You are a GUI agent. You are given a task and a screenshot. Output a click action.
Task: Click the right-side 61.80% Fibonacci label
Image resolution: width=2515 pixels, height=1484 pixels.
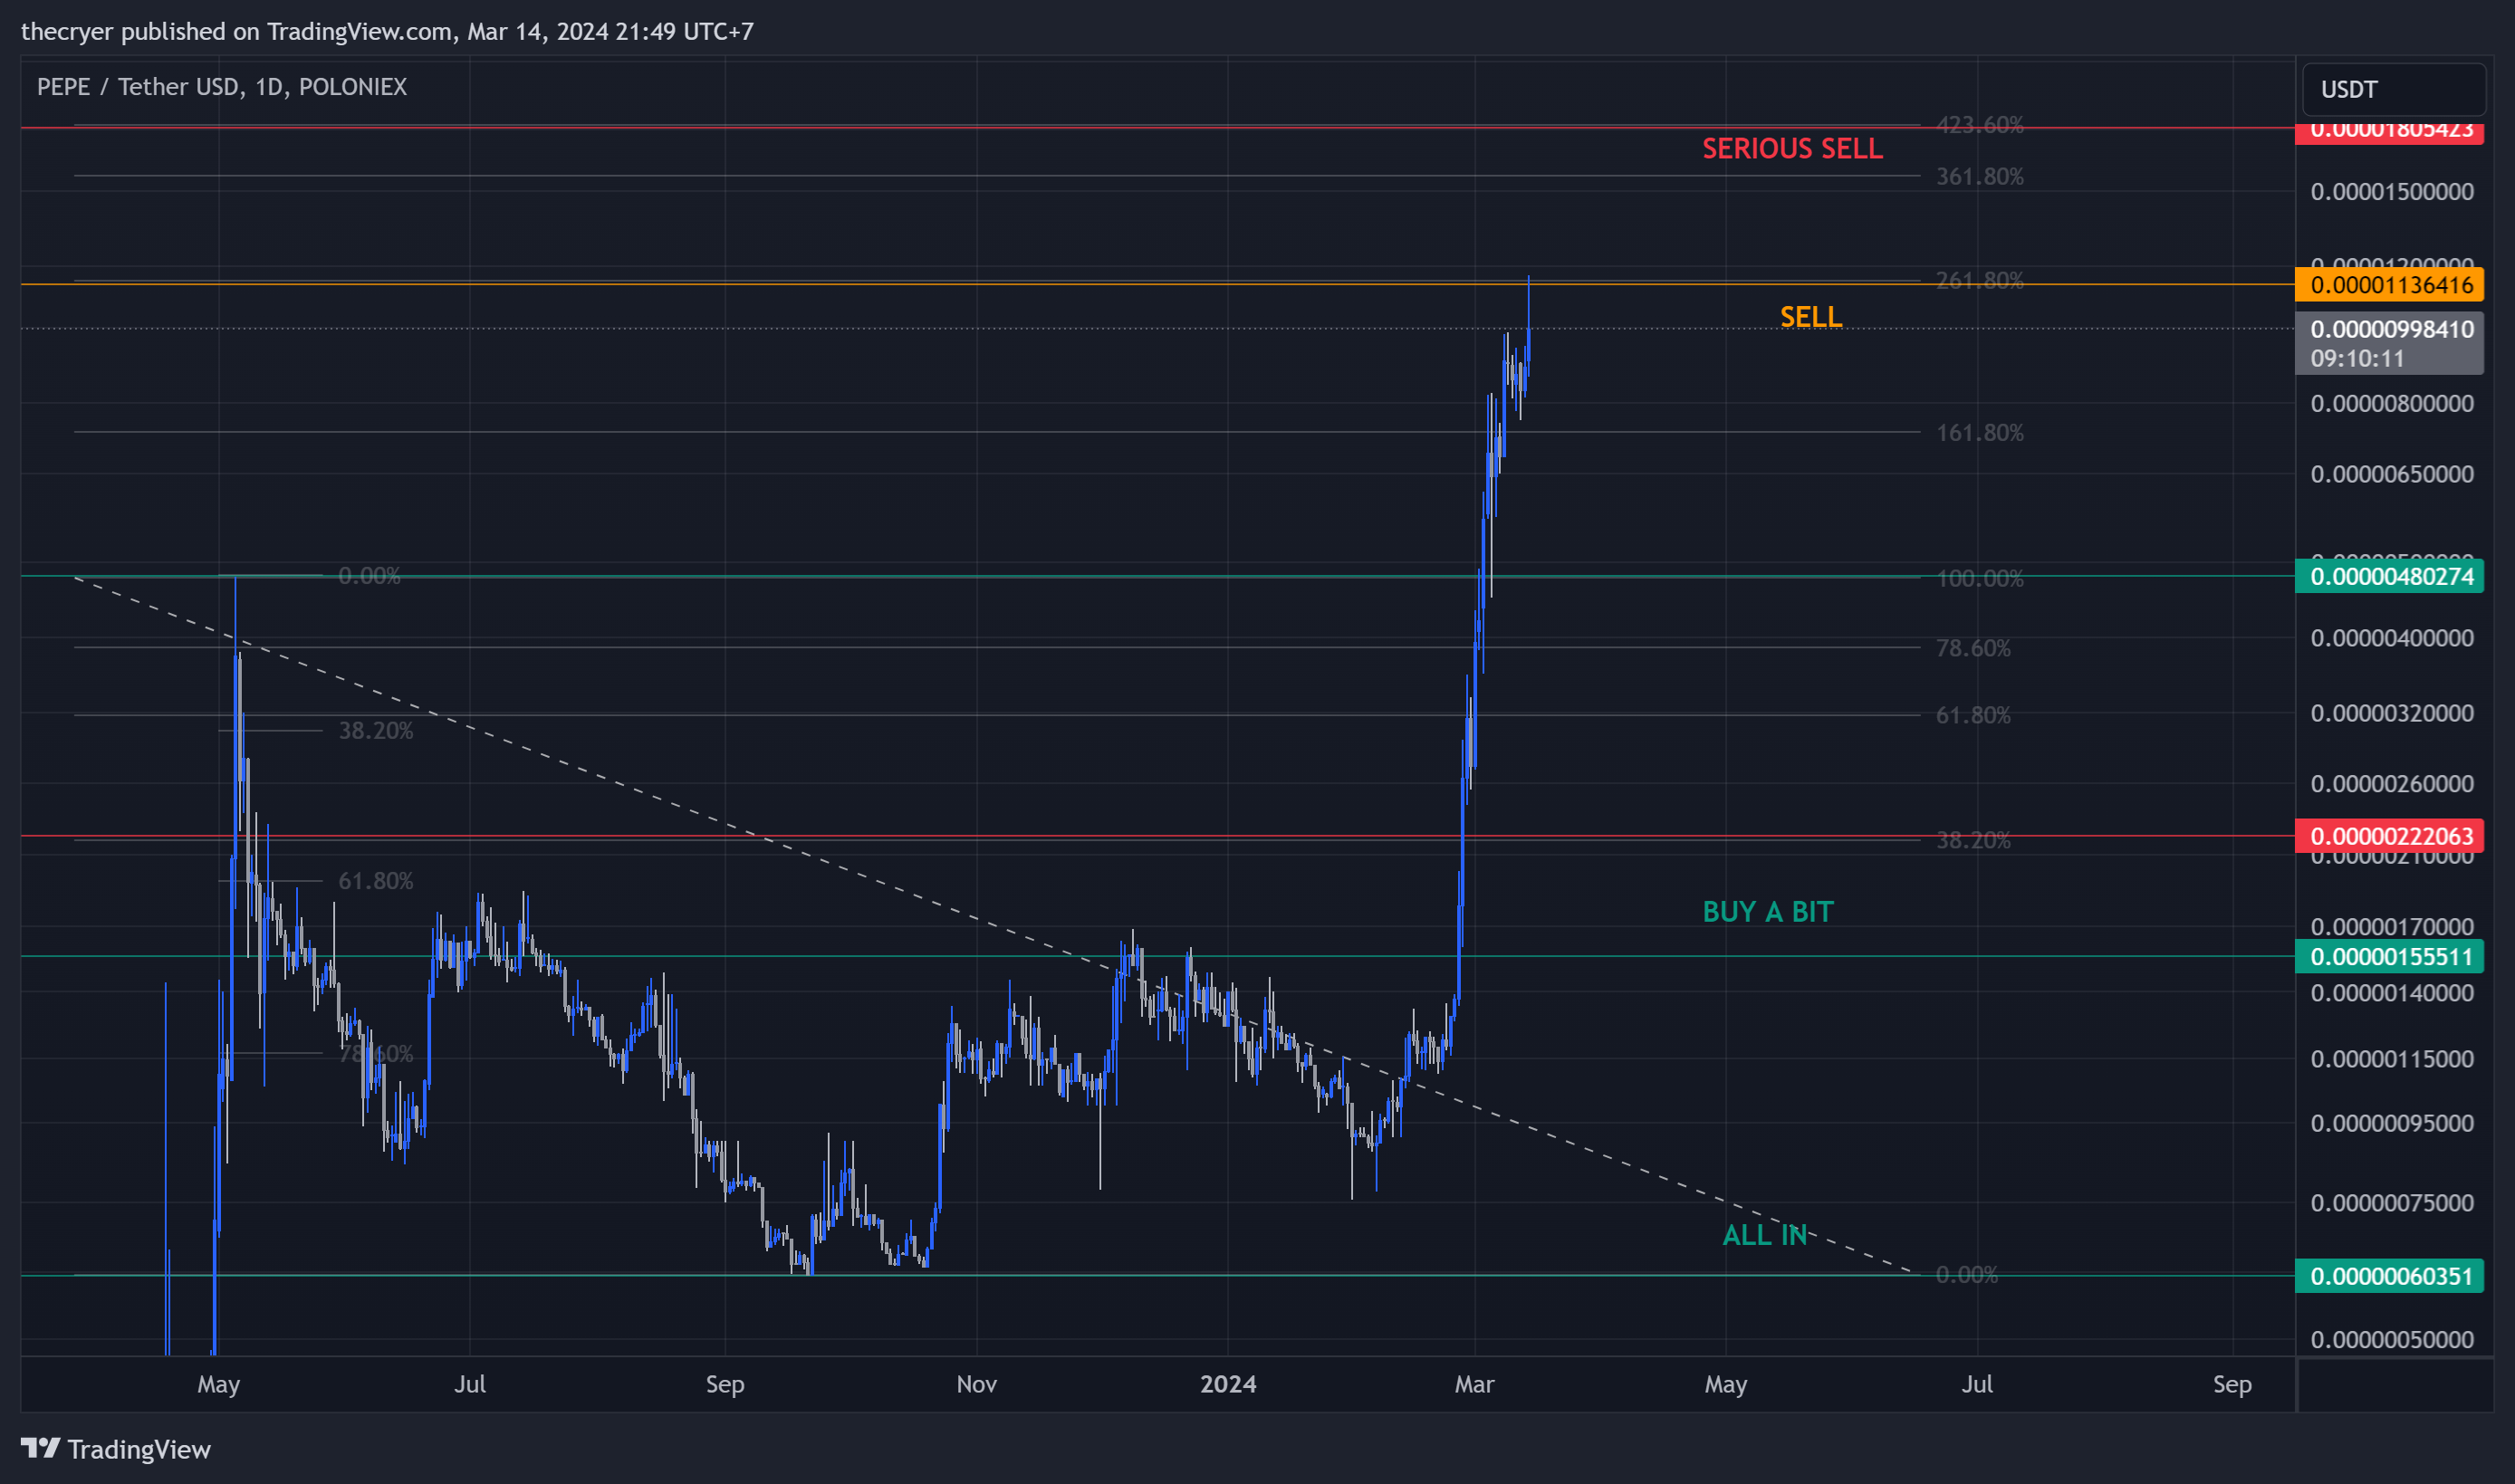click(1973, 715)
